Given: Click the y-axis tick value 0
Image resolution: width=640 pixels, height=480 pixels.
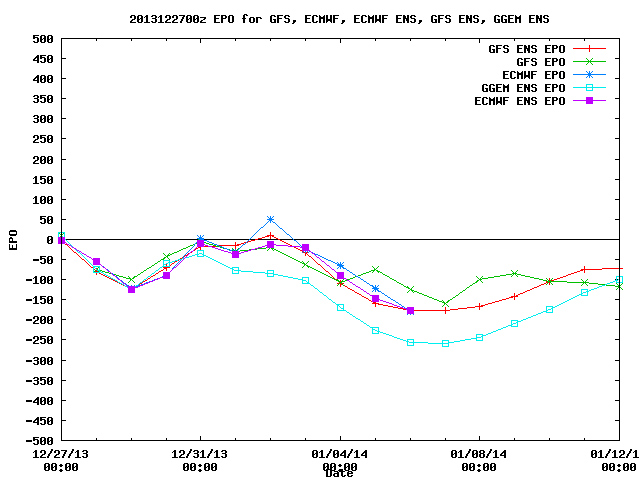Looking at the screenshot, I should [x=50, y=240].
